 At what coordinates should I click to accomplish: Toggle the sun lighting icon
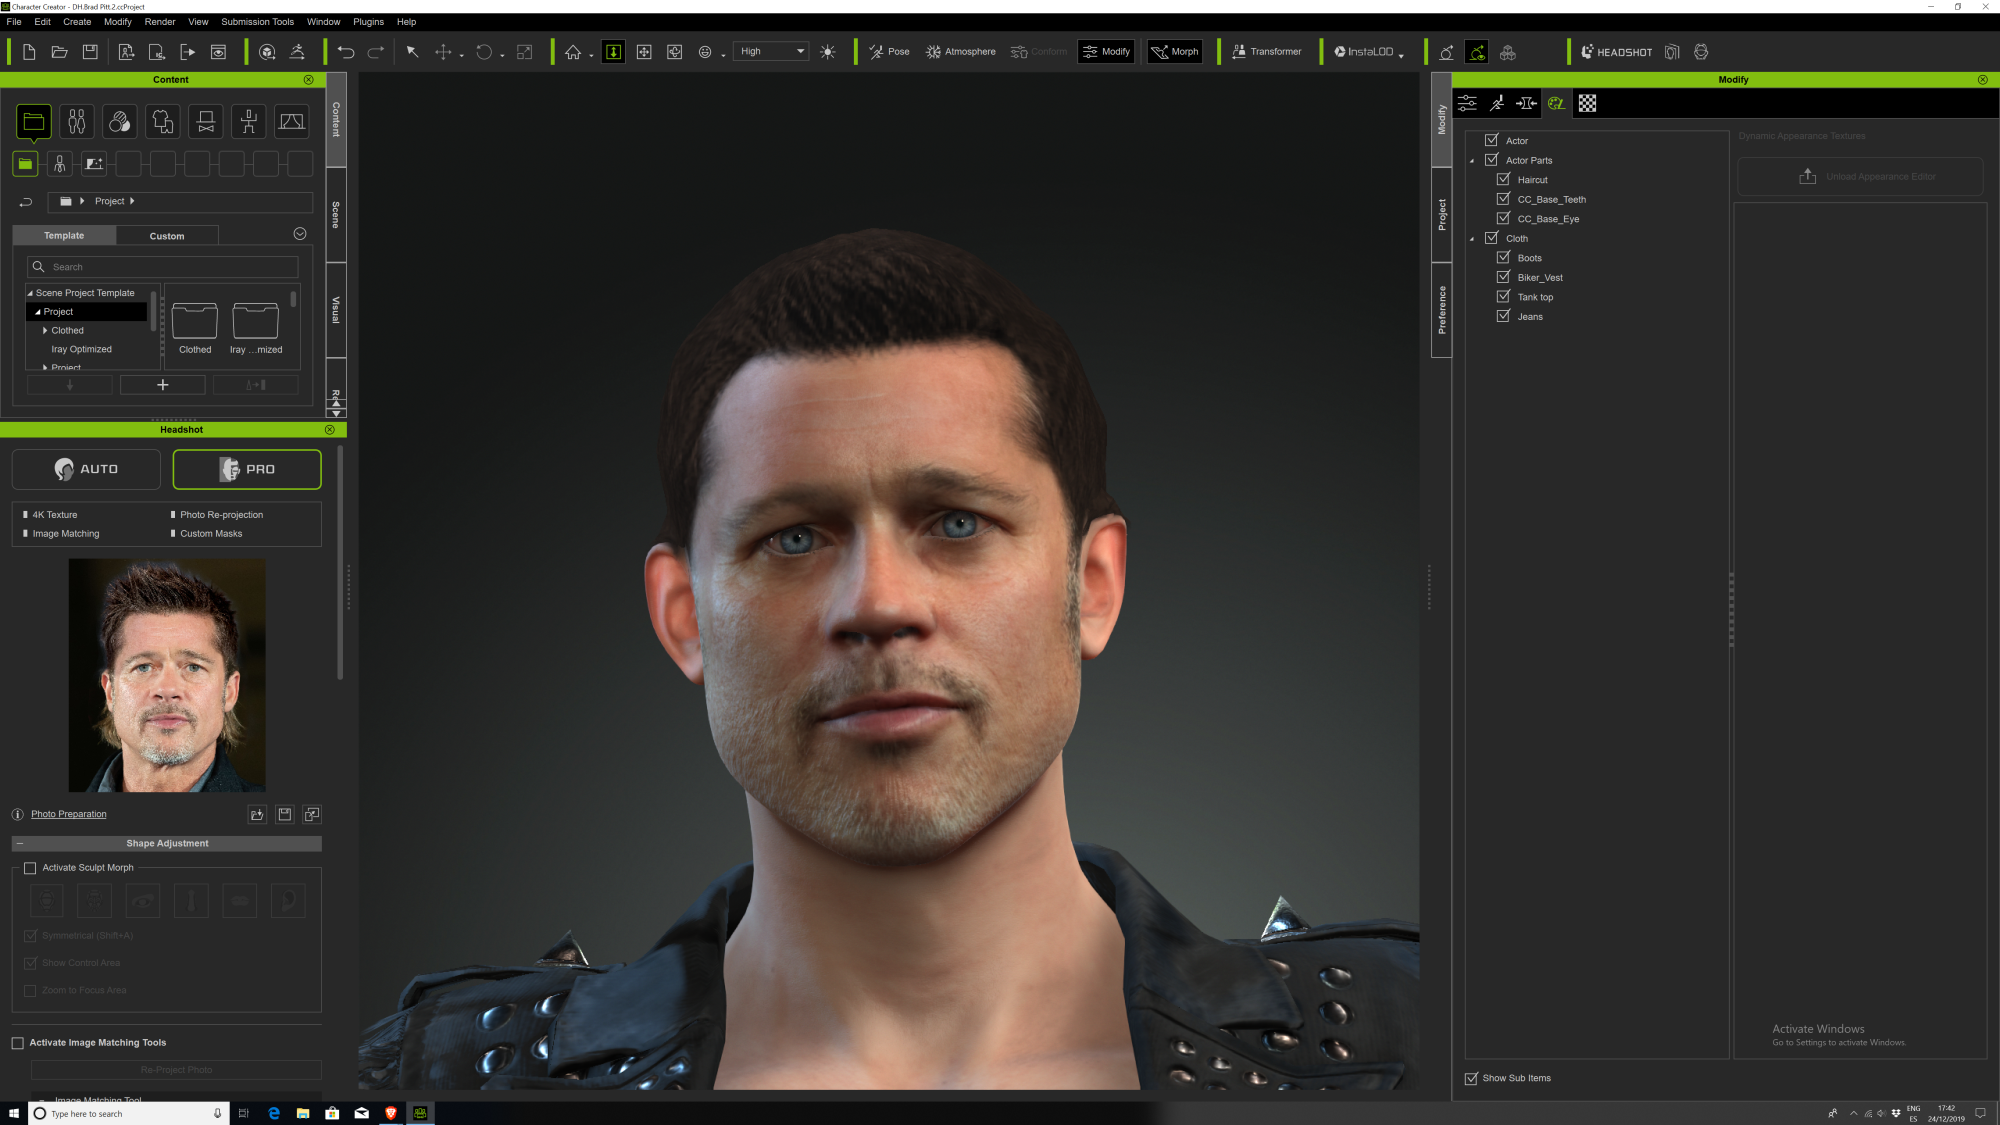click(x=827, y=52)
